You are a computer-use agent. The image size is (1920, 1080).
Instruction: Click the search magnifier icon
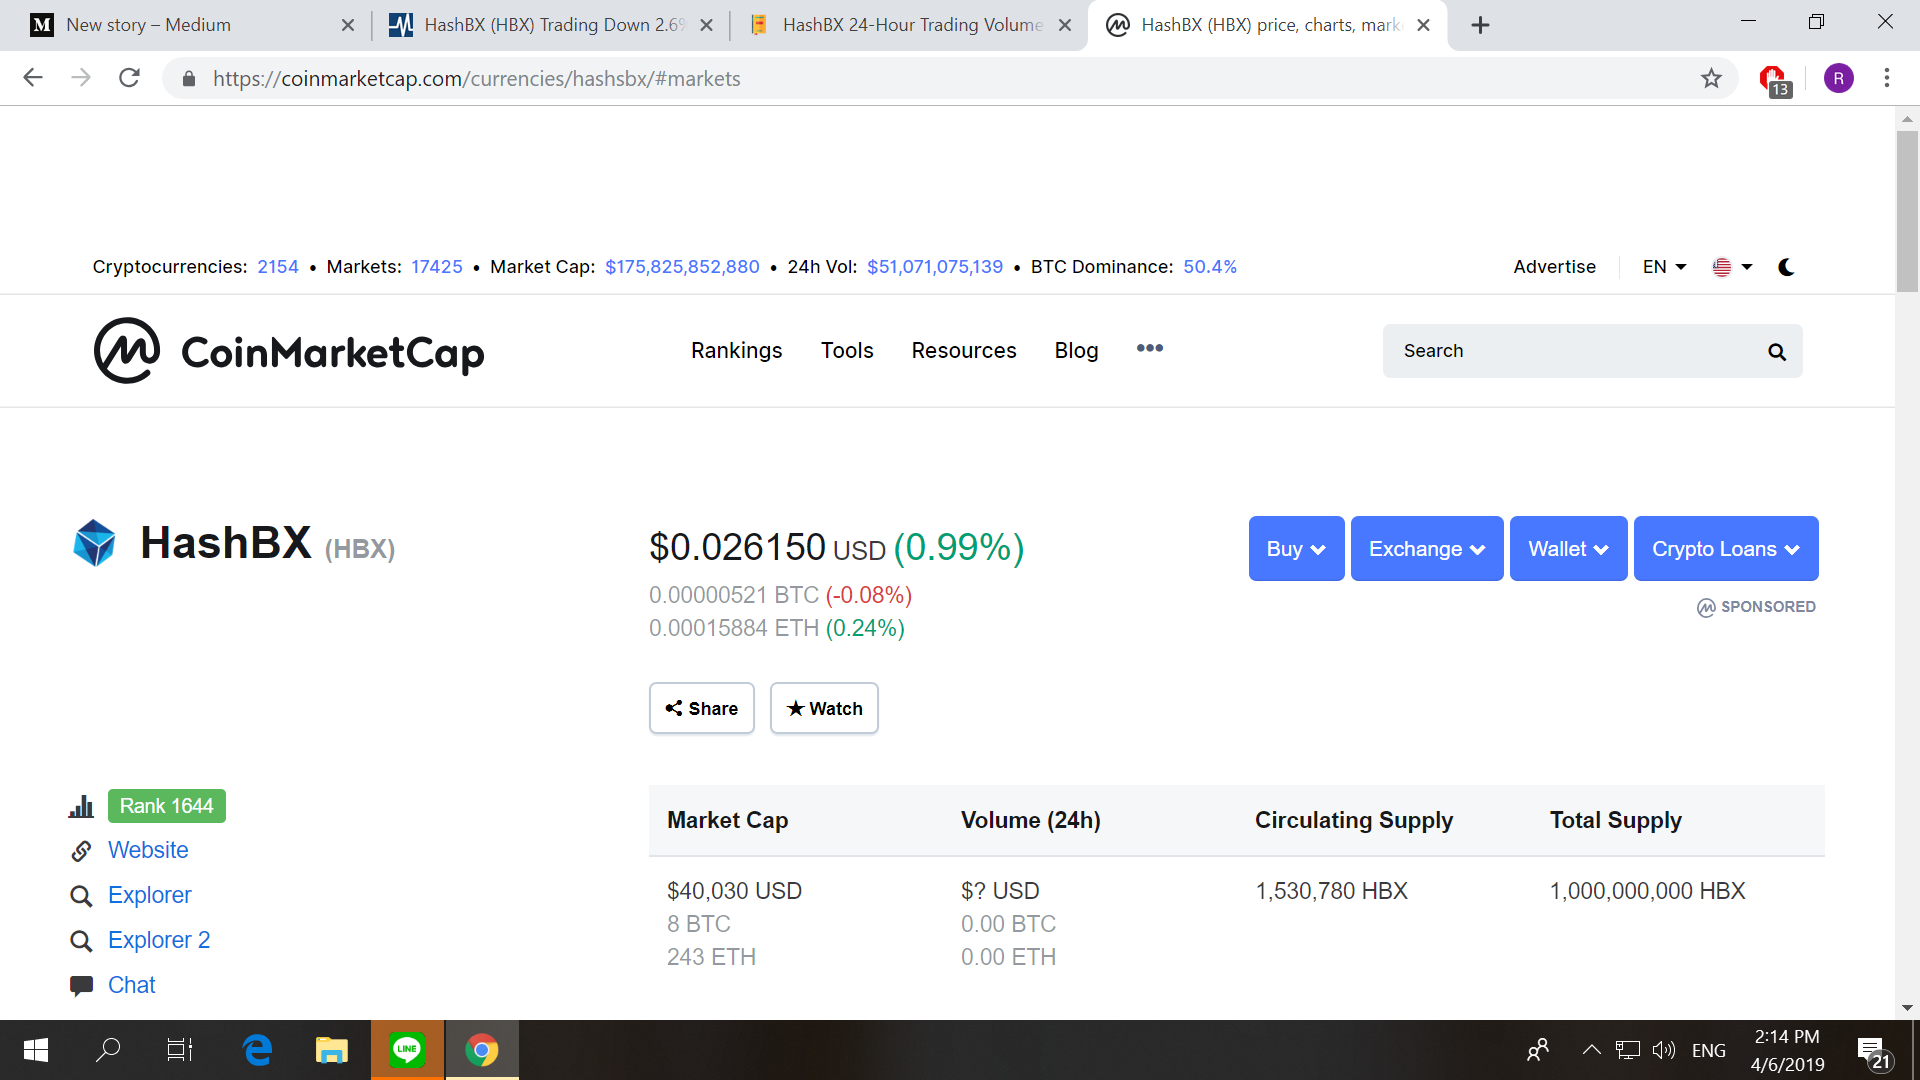point(1777,352)
